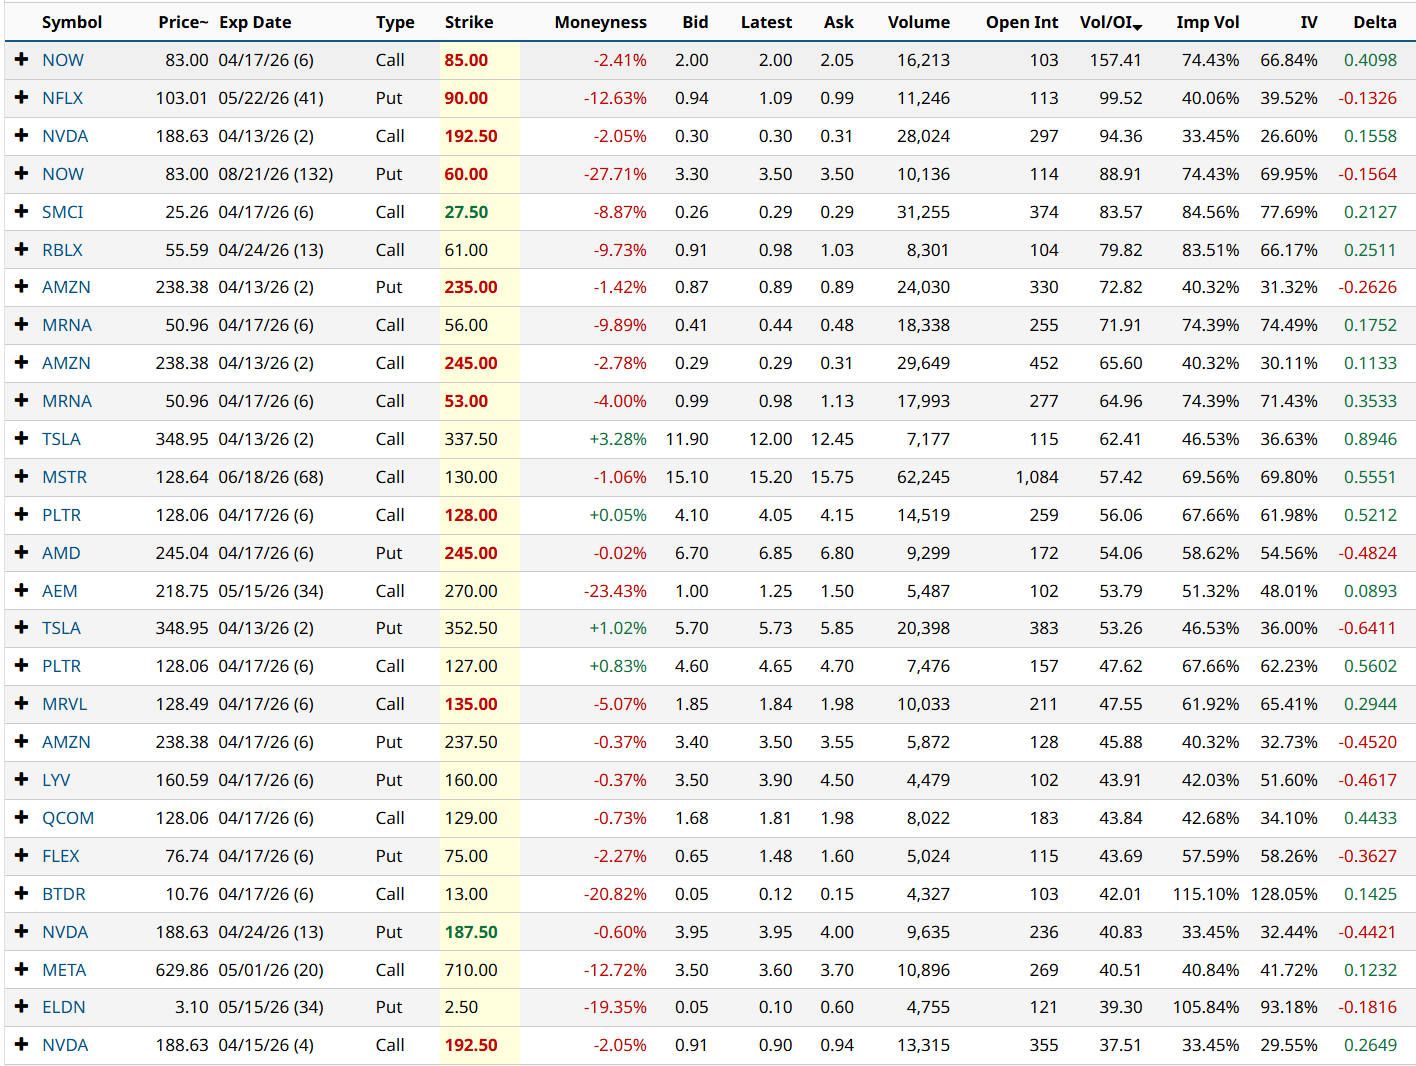This screenshot has width=1416, height=1066.
Task: Expand the NOW 60.00 put row
Action: click(21, 174)
